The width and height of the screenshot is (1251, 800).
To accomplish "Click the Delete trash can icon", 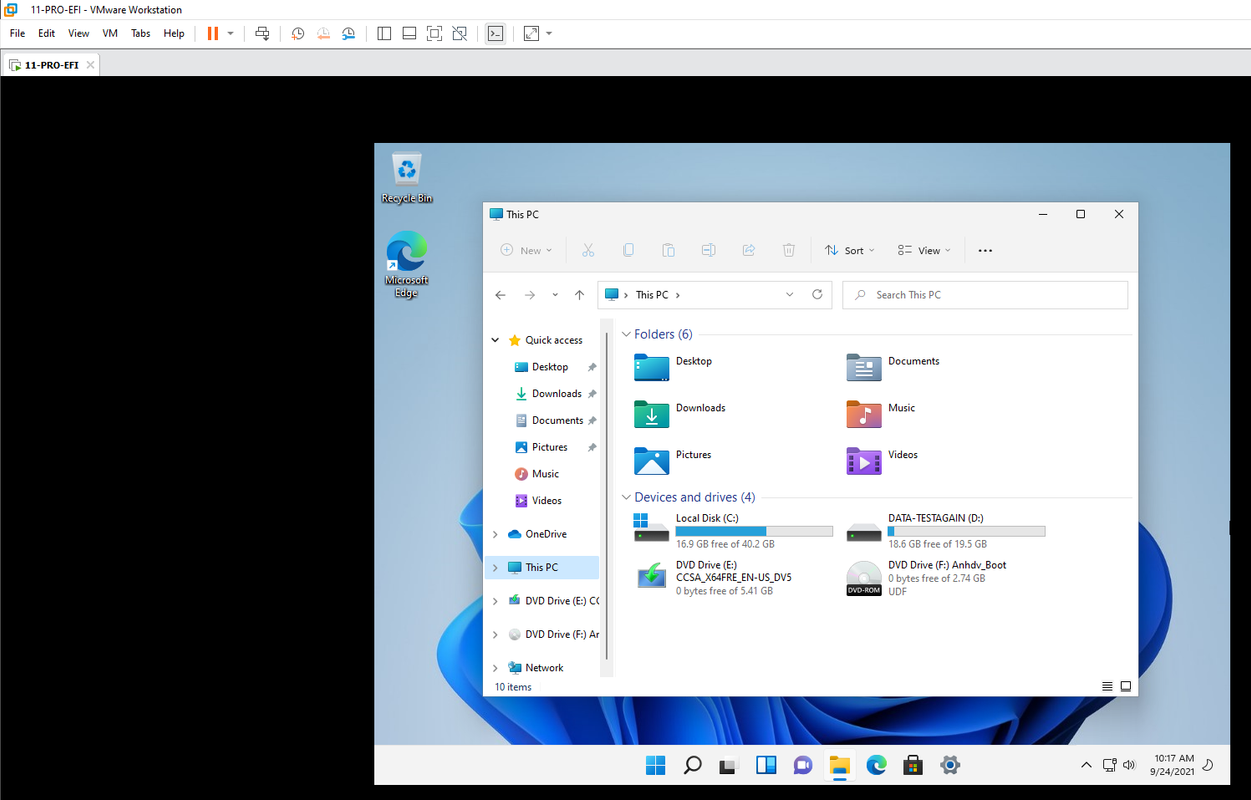I will 788,250.
